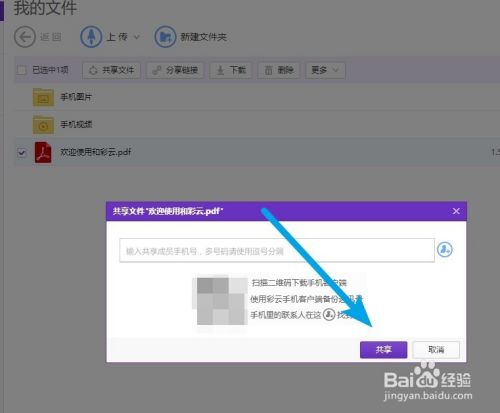Viewport: 500px width, 413px height.
Task: Click the 分享链接 toolbar button
Action: click(175, 70)
